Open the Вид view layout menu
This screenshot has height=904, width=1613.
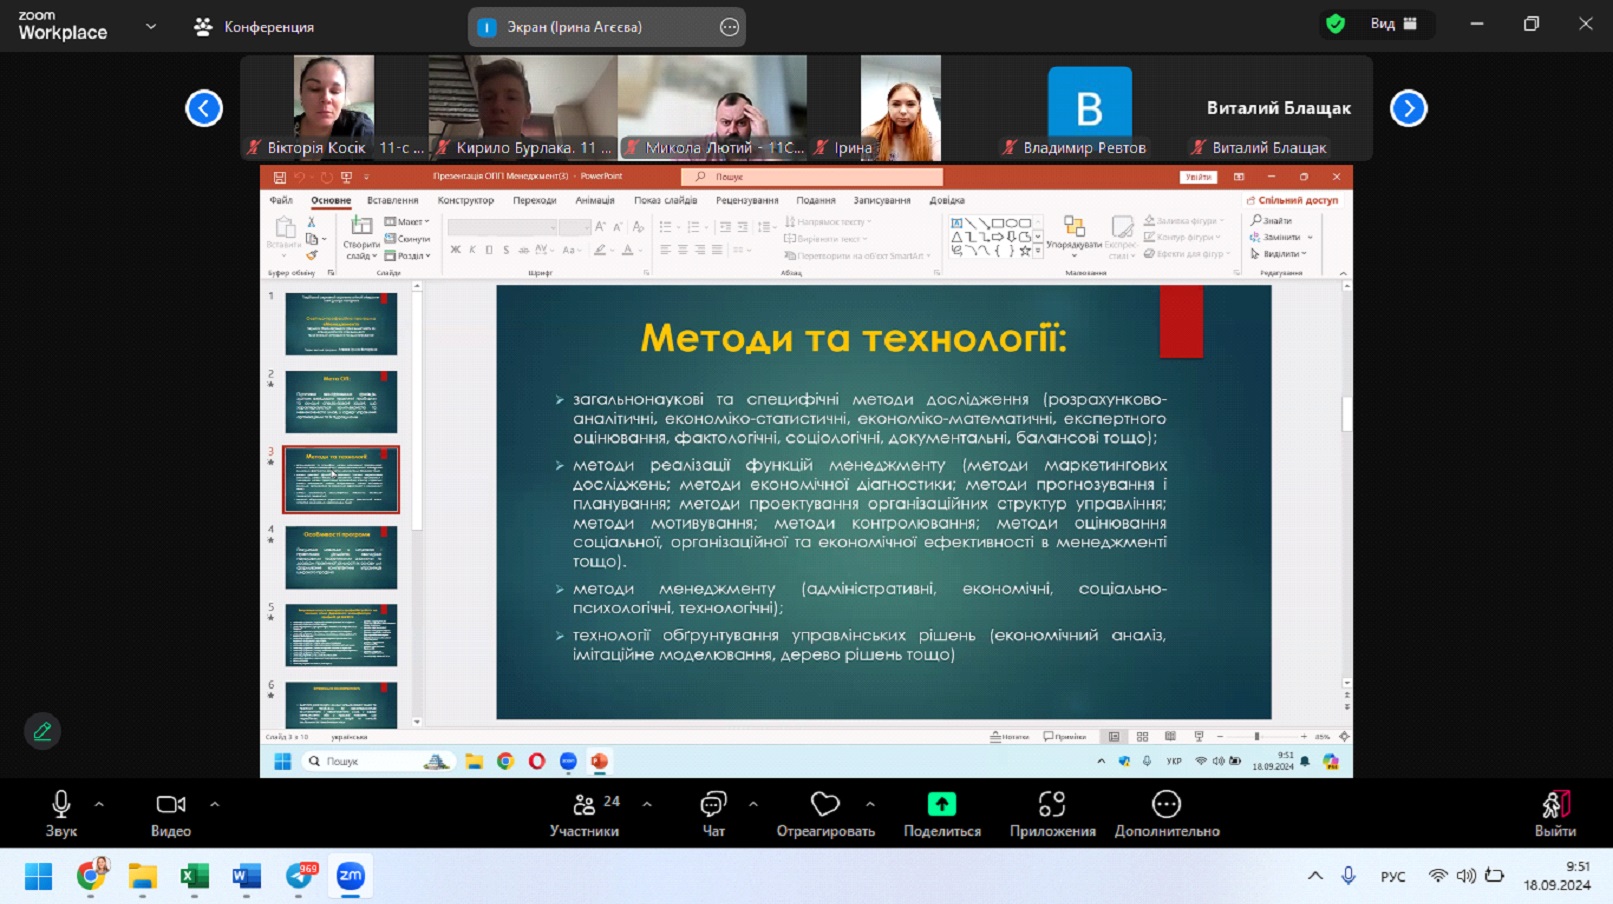pos(1393,24)
